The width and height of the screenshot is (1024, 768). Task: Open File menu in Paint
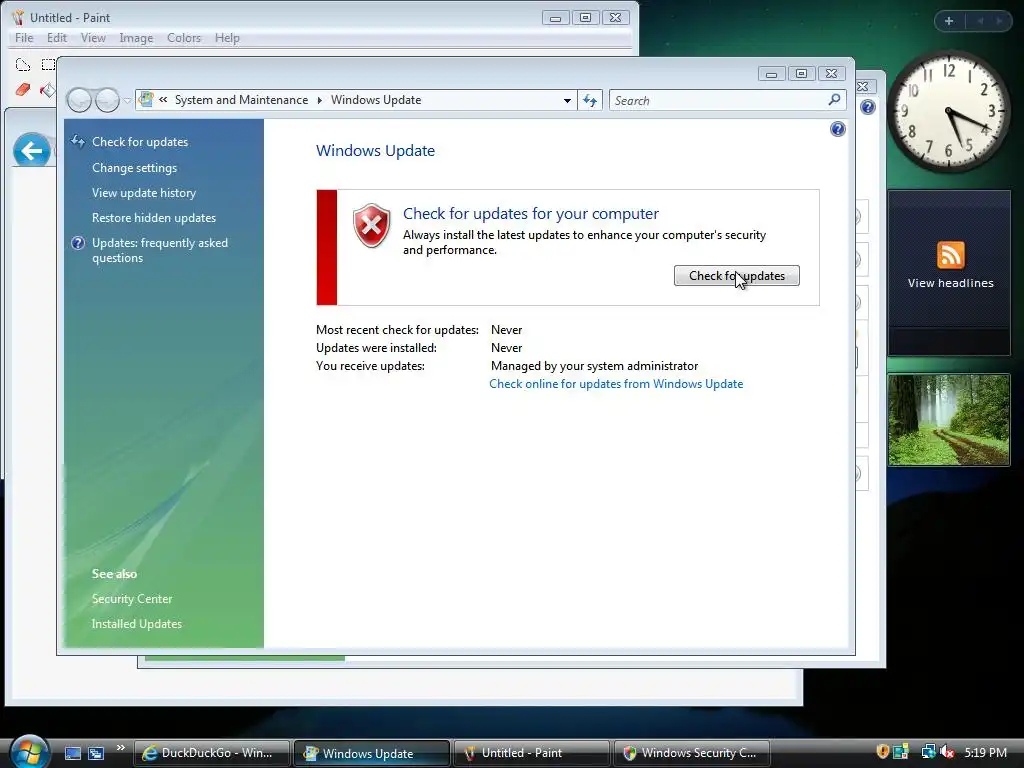(24, 38)
